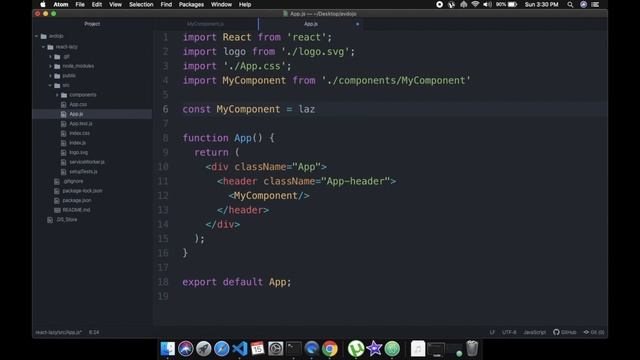Open Trash in the Dock
Screen dimensions: 640x360
(x=472, y=349)
